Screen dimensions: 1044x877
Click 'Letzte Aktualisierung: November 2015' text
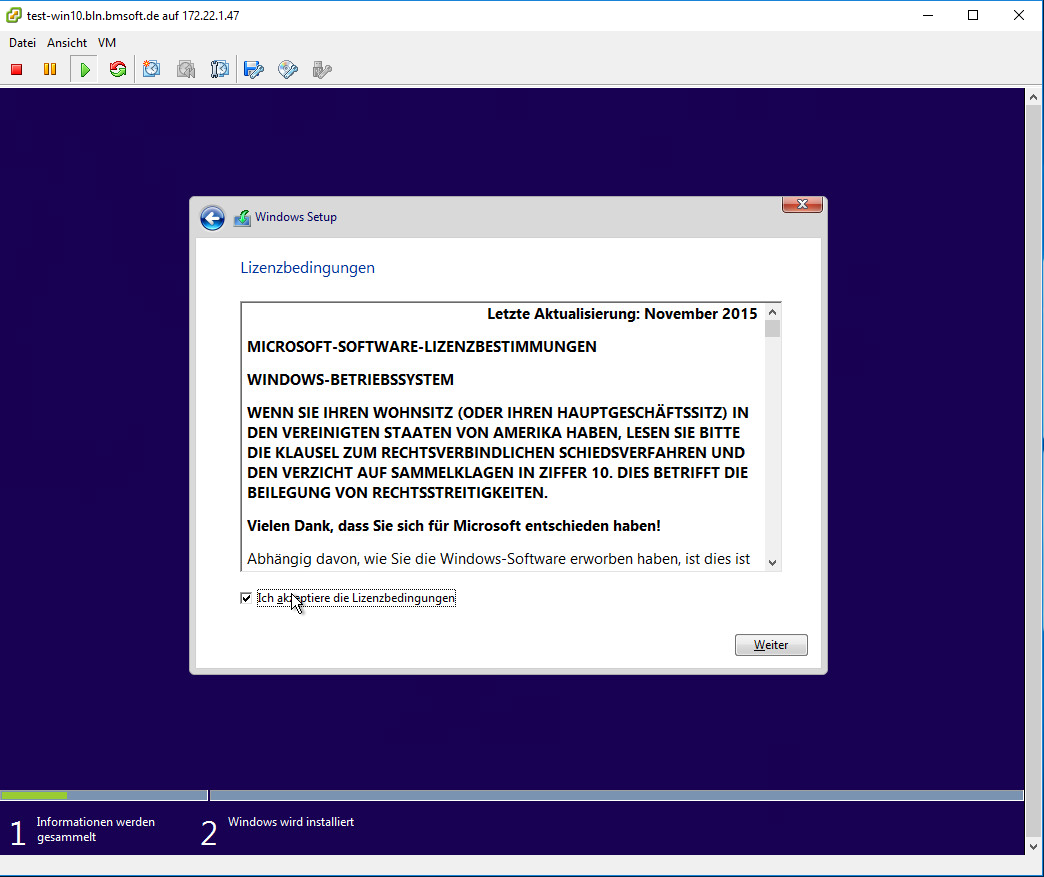tap(622, 314)
